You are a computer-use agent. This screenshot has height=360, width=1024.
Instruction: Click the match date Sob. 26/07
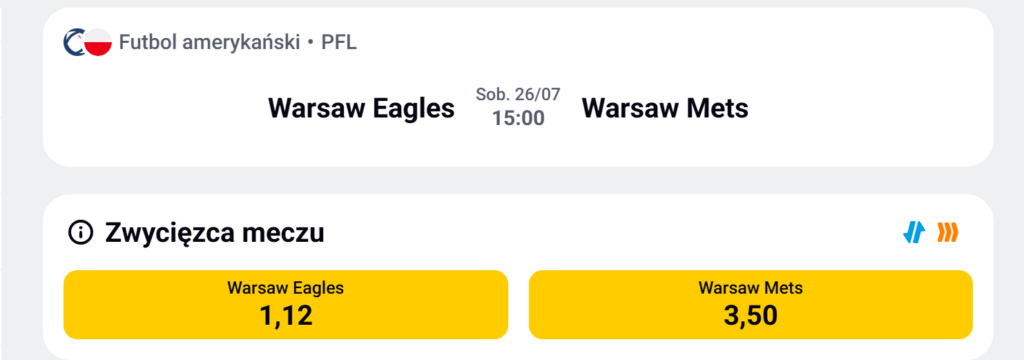tap(518, 94)
